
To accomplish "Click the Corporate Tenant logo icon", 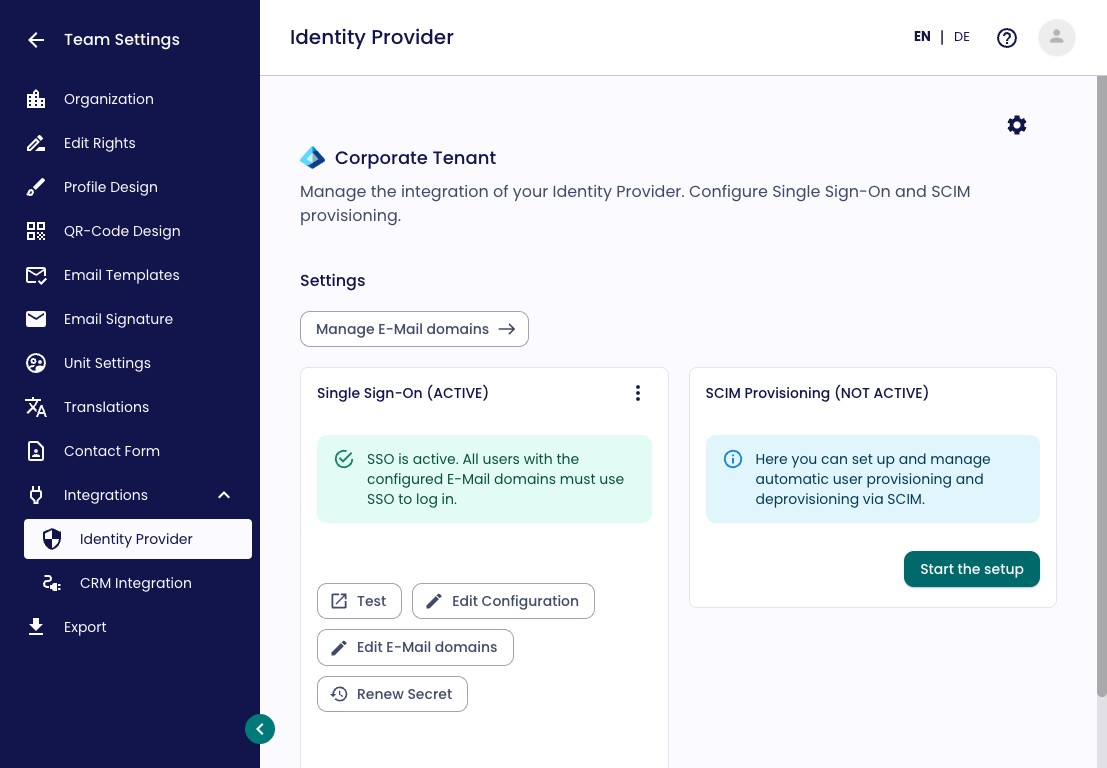I will [312, 157].
